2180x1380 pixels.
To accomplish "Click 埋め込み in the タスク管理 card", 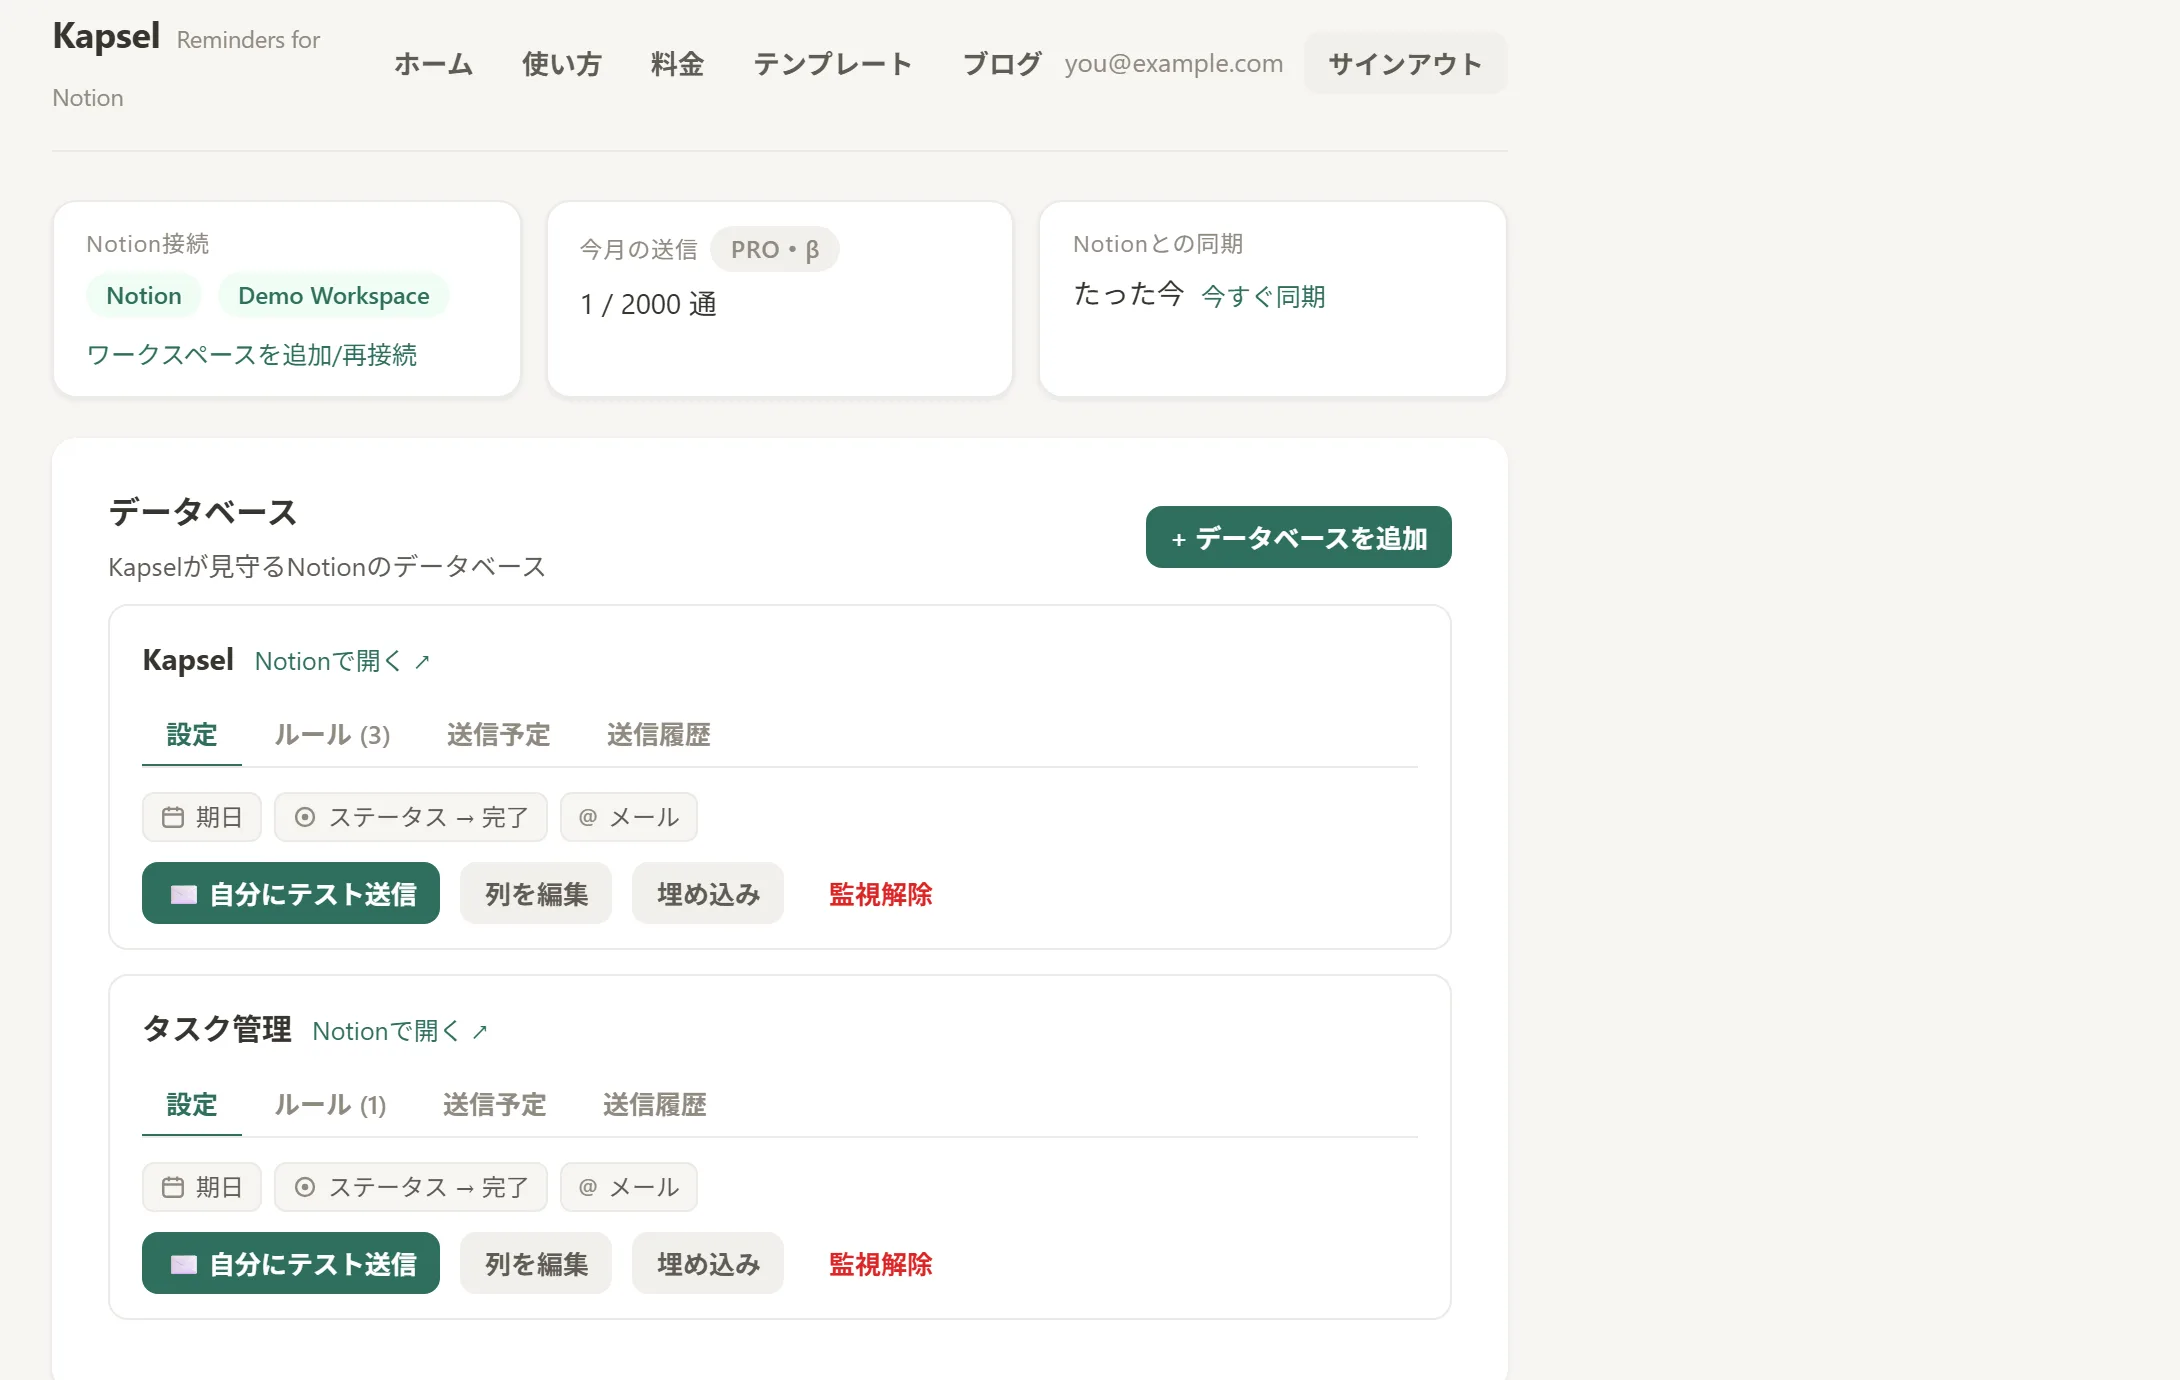I will coord(708,1264).
